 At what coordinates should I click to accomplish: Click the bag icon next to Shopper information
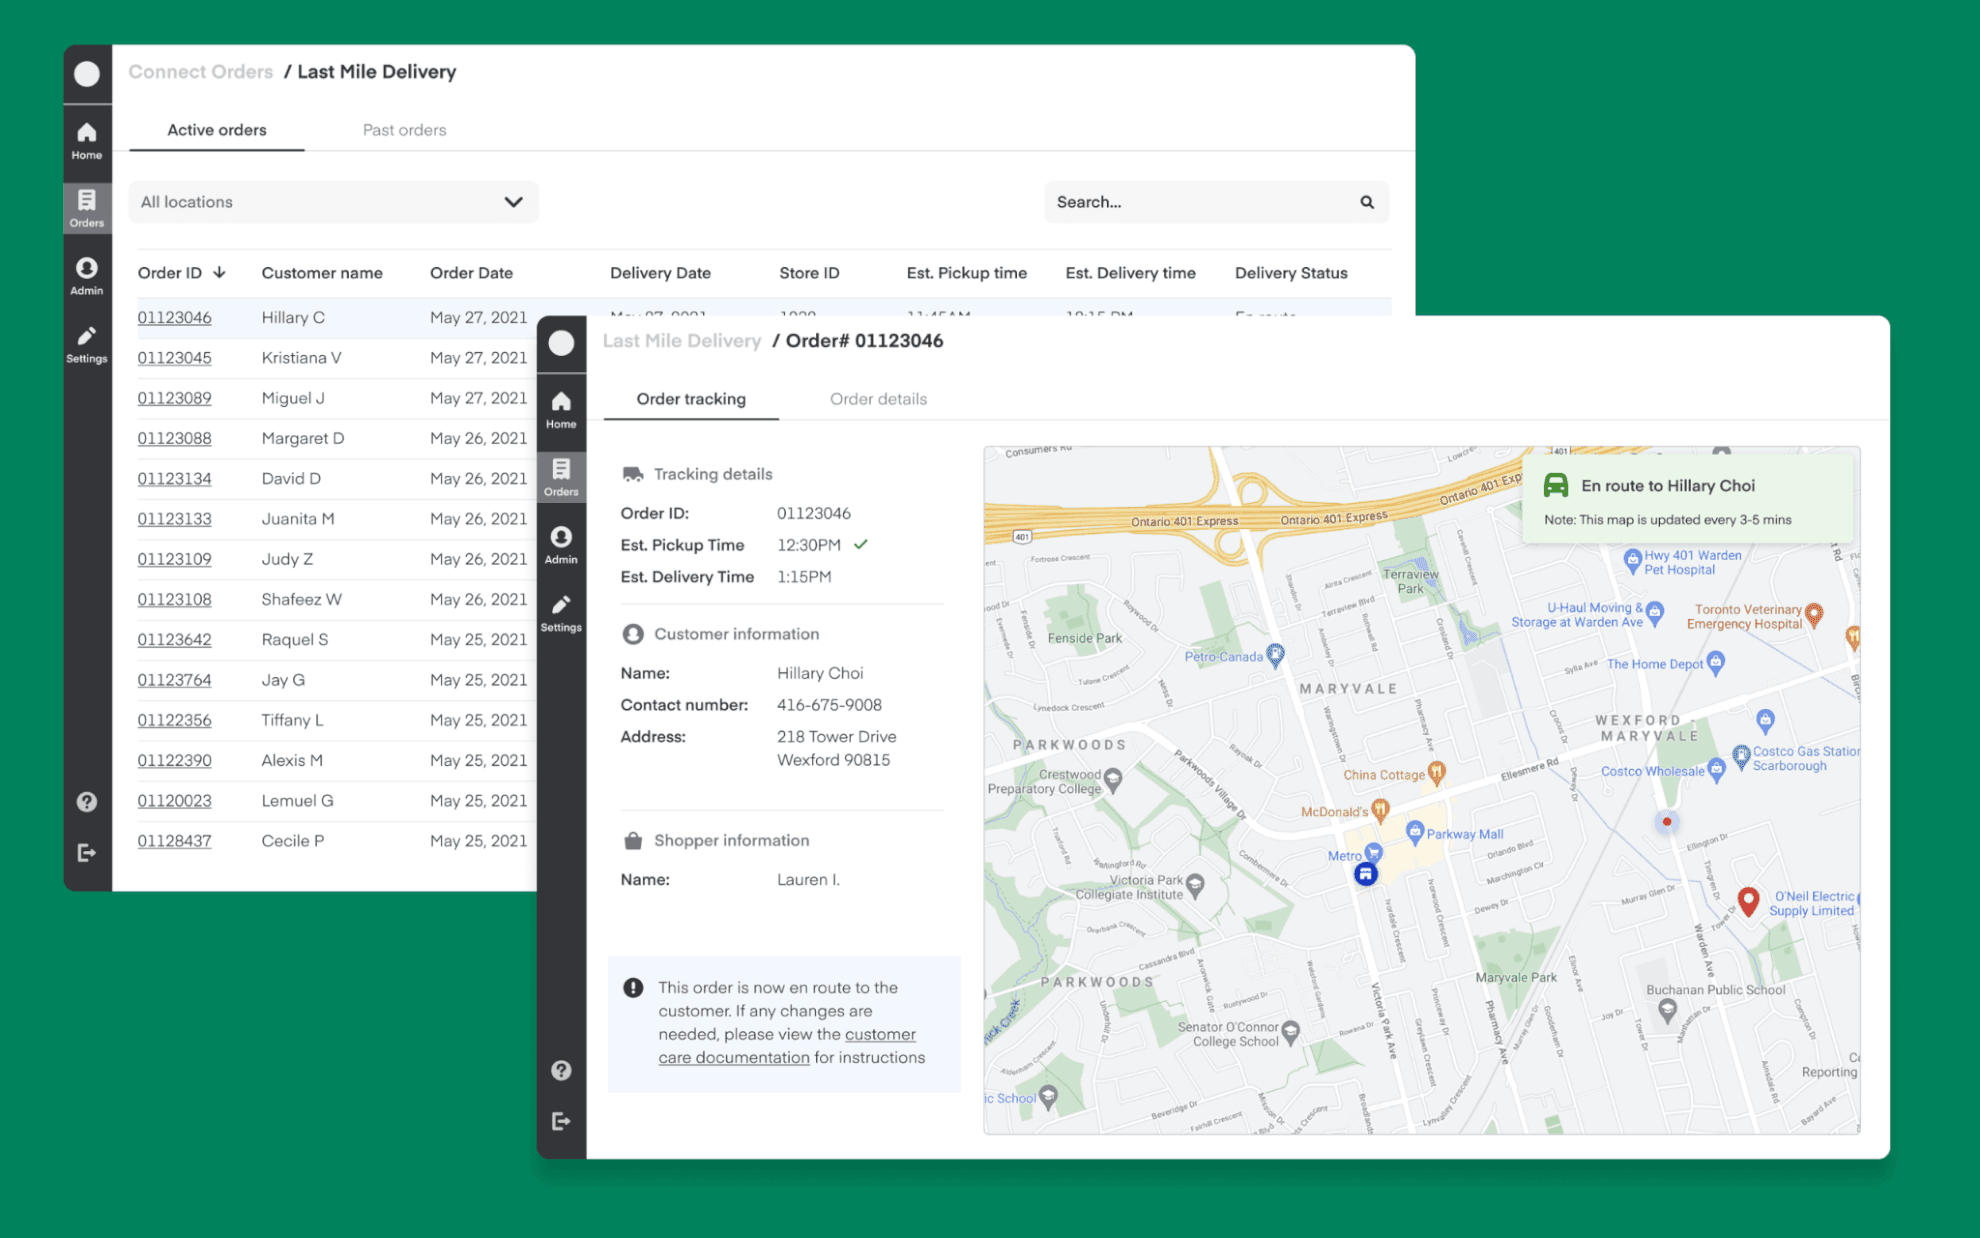[x=633, y=840]
